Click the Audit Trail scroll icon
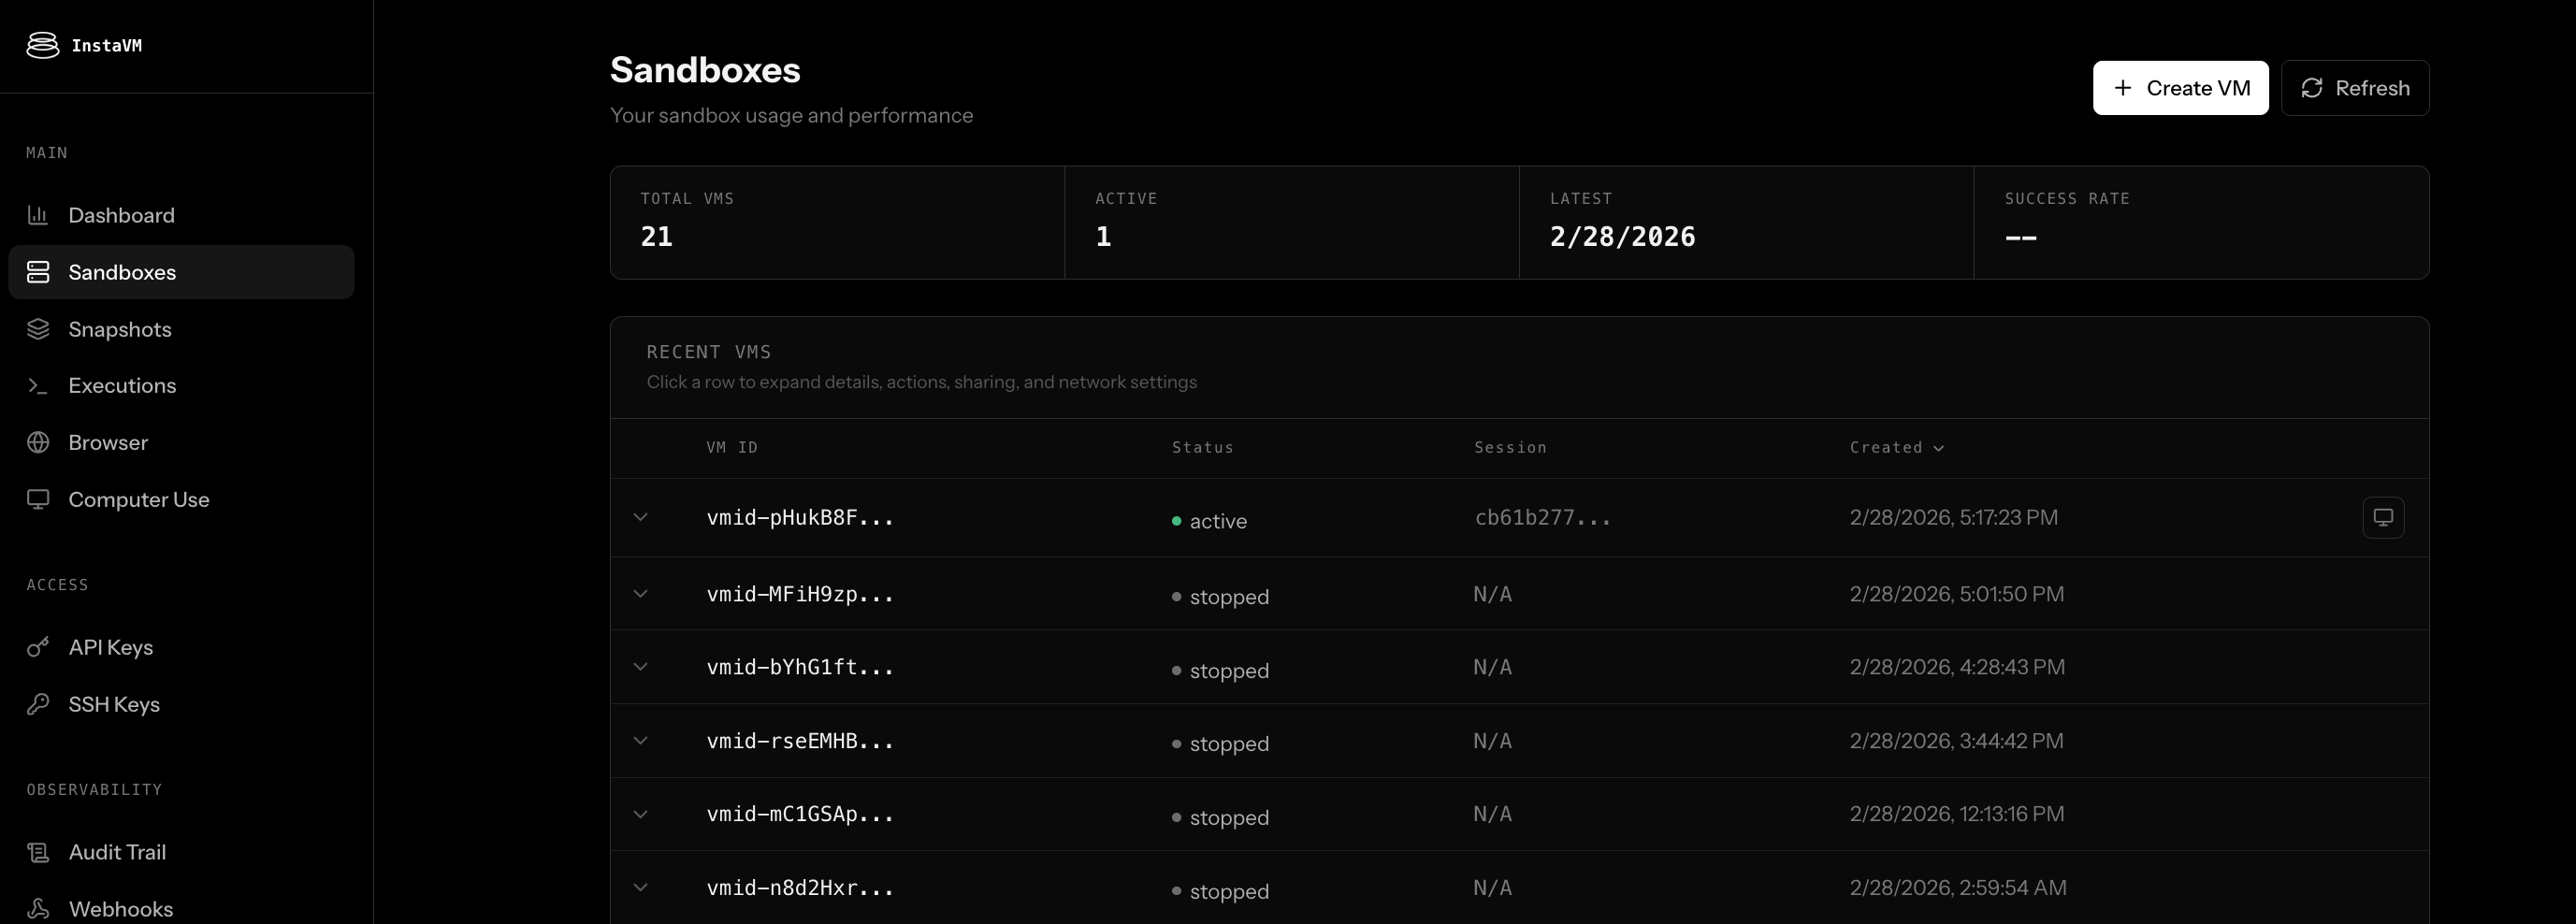Viewport: 2576px width, 924px height. tap(38, 852)
